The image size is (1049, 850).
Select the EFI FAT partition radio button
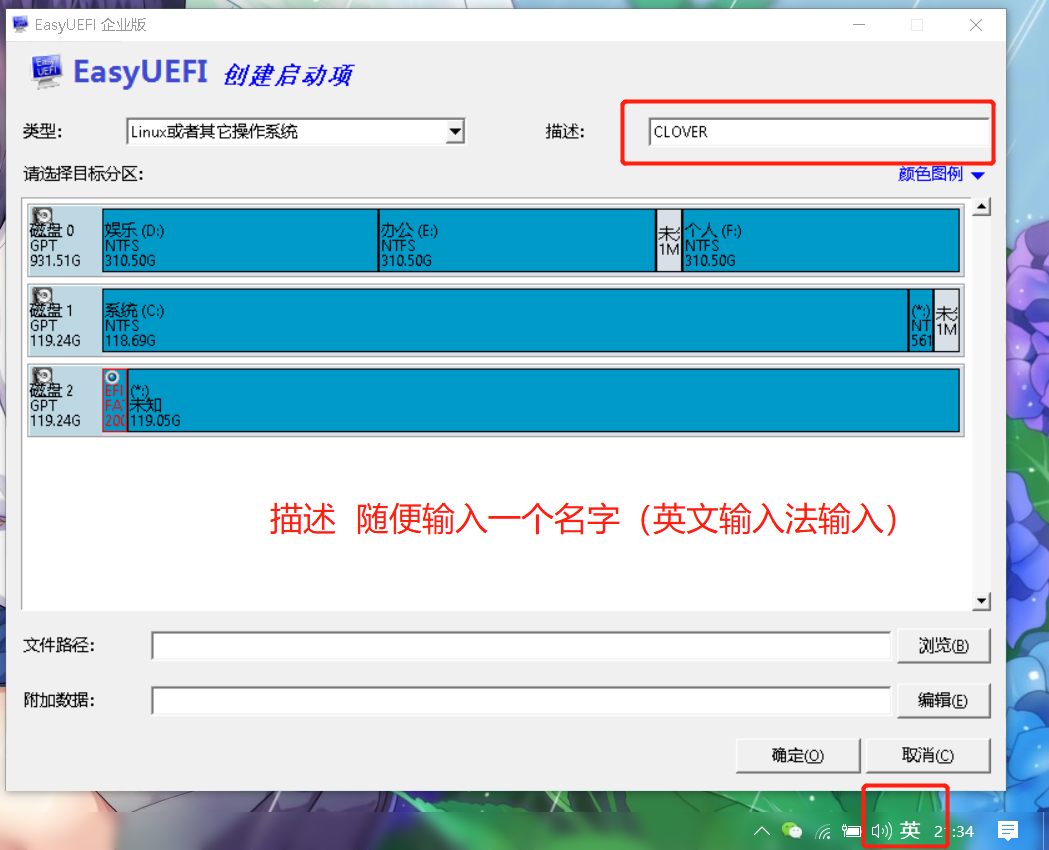tap(112, 377)
